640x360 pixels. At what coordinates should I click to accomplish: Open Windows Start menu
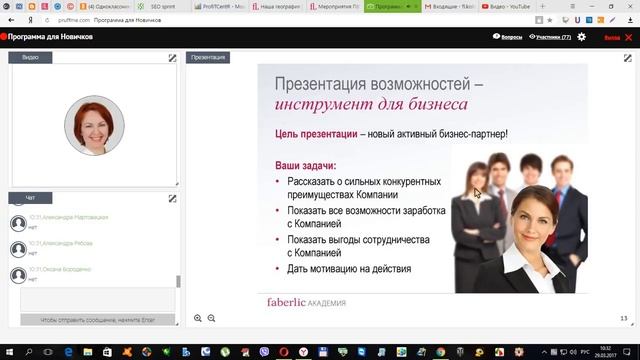(x=9, y=352)
